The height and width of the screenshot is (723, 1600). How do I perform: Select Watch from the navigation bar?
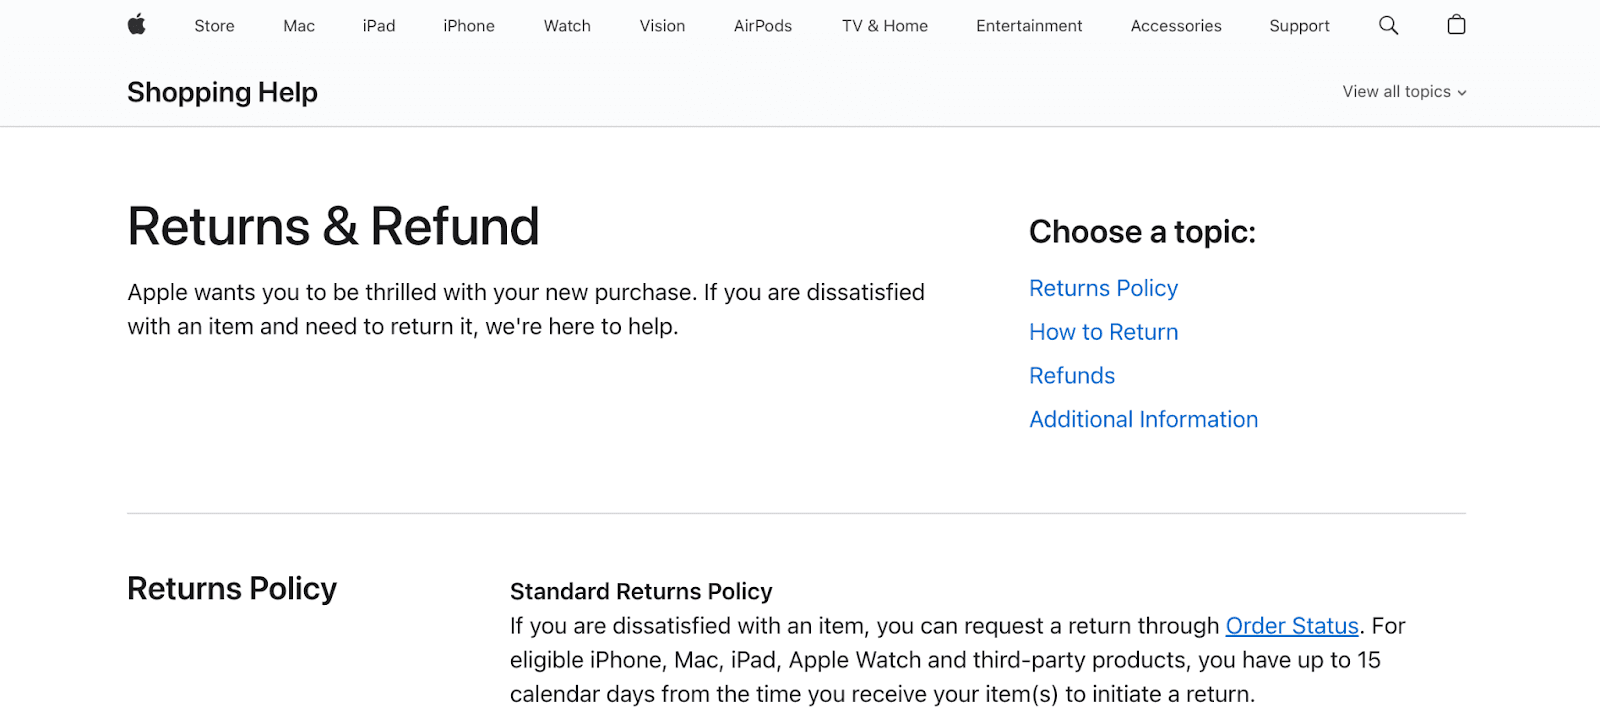(566, 25)
